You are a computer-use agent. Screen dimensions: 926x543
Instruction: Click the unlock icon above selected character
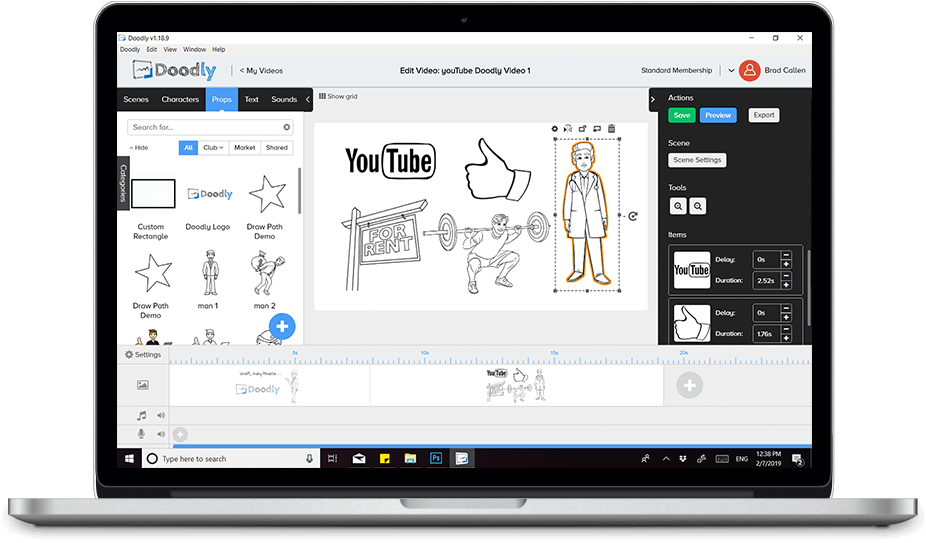(582, 128)
